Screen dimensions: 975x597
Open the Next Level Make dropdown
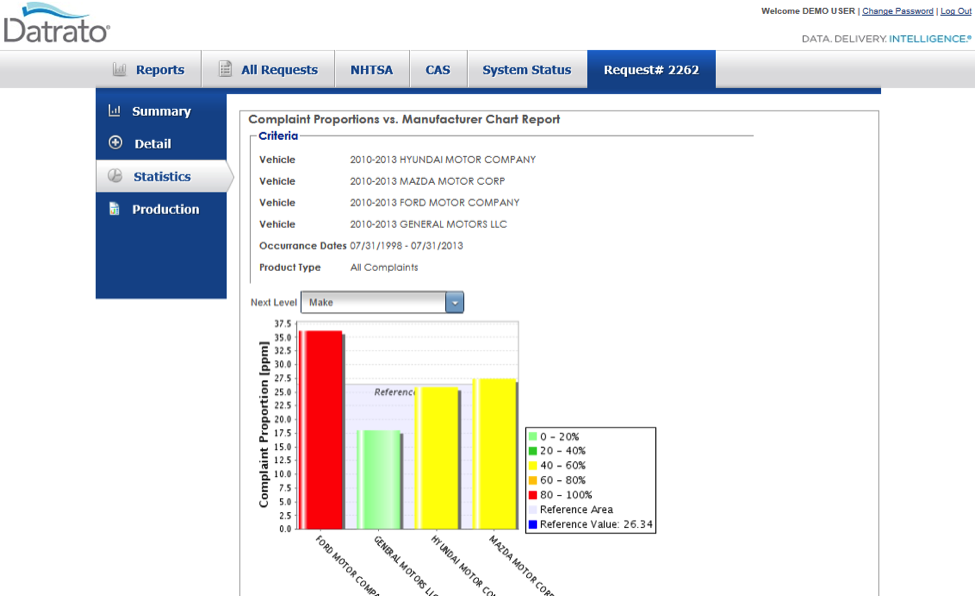click(x=382, y=302)
